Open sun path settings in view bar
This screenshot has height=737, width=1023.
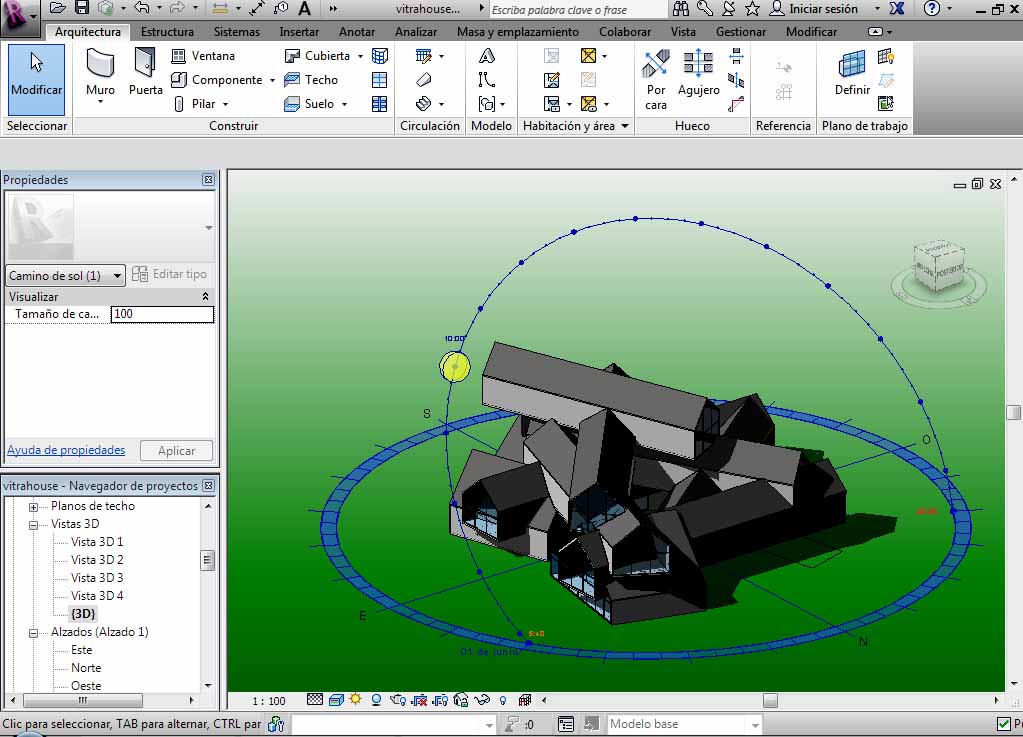pos(355,700)
